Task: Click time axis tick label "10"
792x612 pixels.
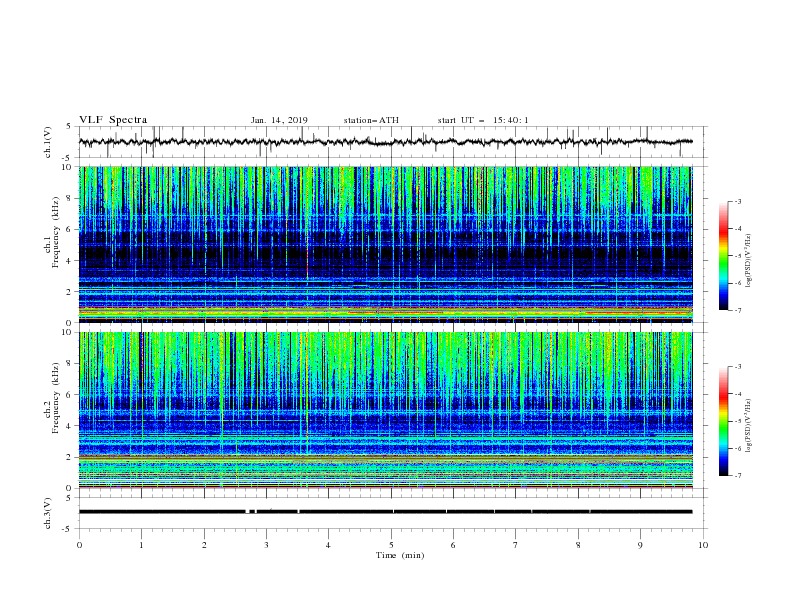Action: pyautogui.click(x=703, y=545)
